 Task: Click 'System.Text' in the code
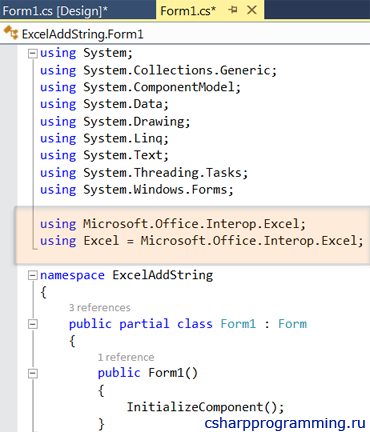pos(123,155)
